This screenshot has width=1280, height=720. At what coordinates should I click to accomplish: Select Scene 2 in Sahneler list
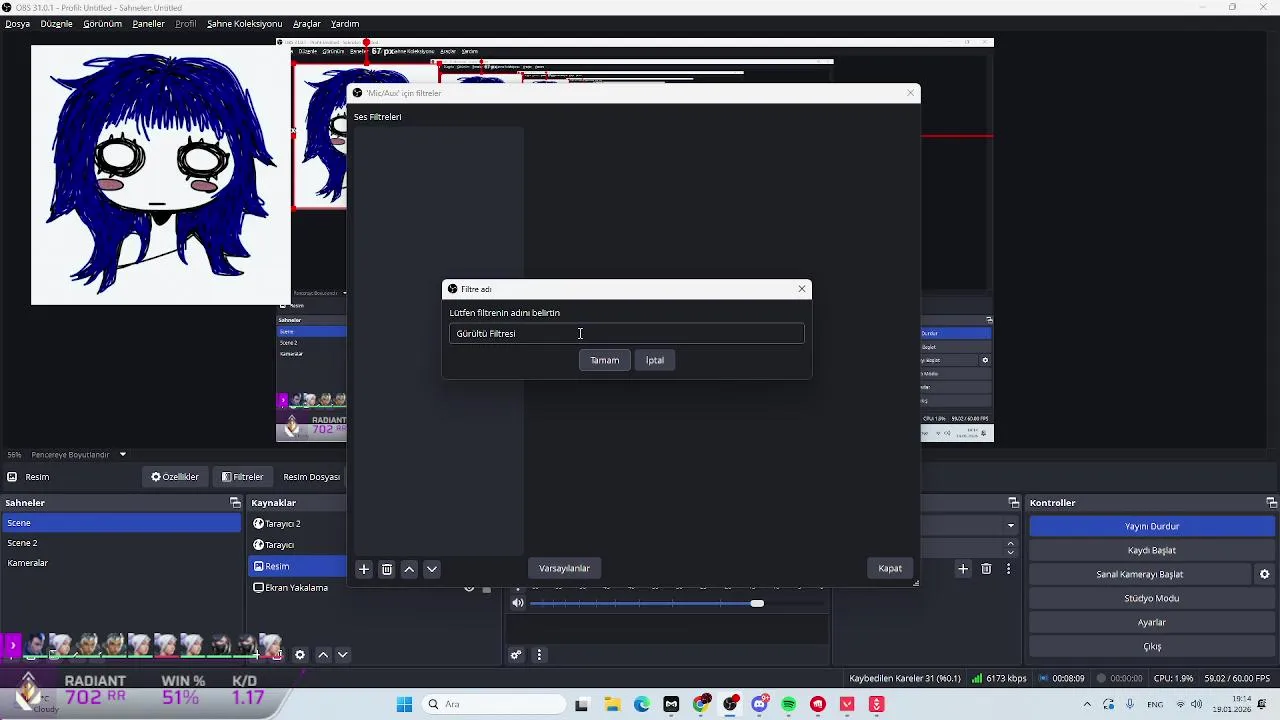click(120, 543)
